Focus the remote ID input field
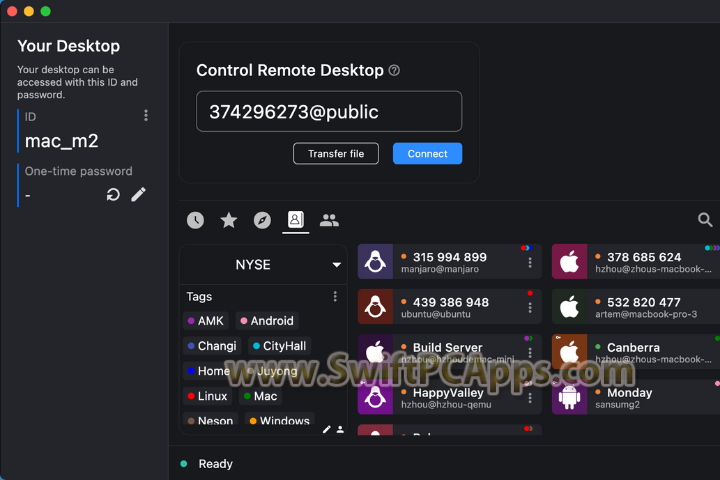Image resolution: width=720 pixels, height=480 pixels. 329,112
